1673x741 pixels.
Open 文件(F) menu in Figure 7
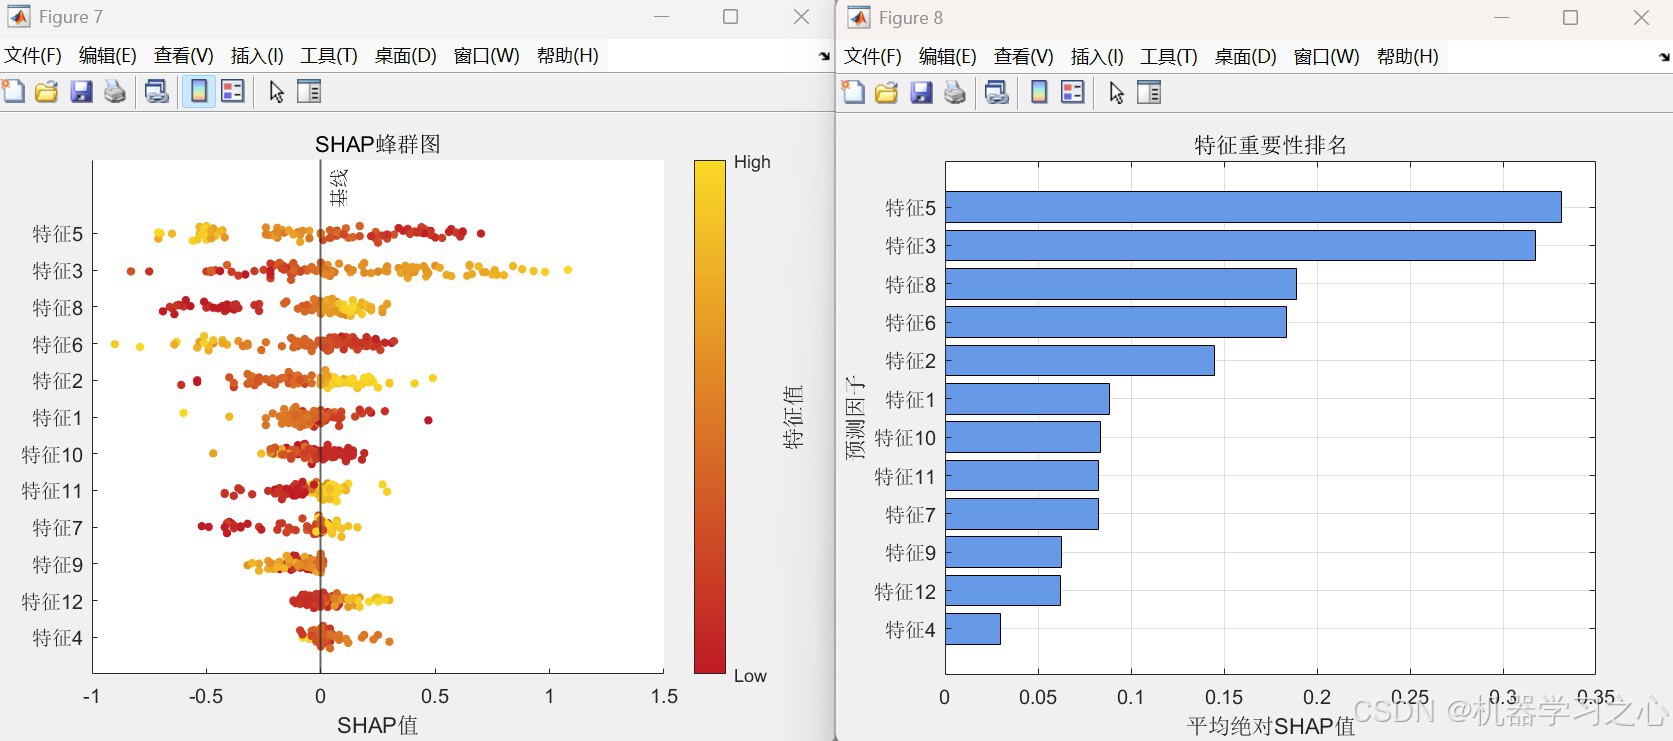(x=33, y=56)
